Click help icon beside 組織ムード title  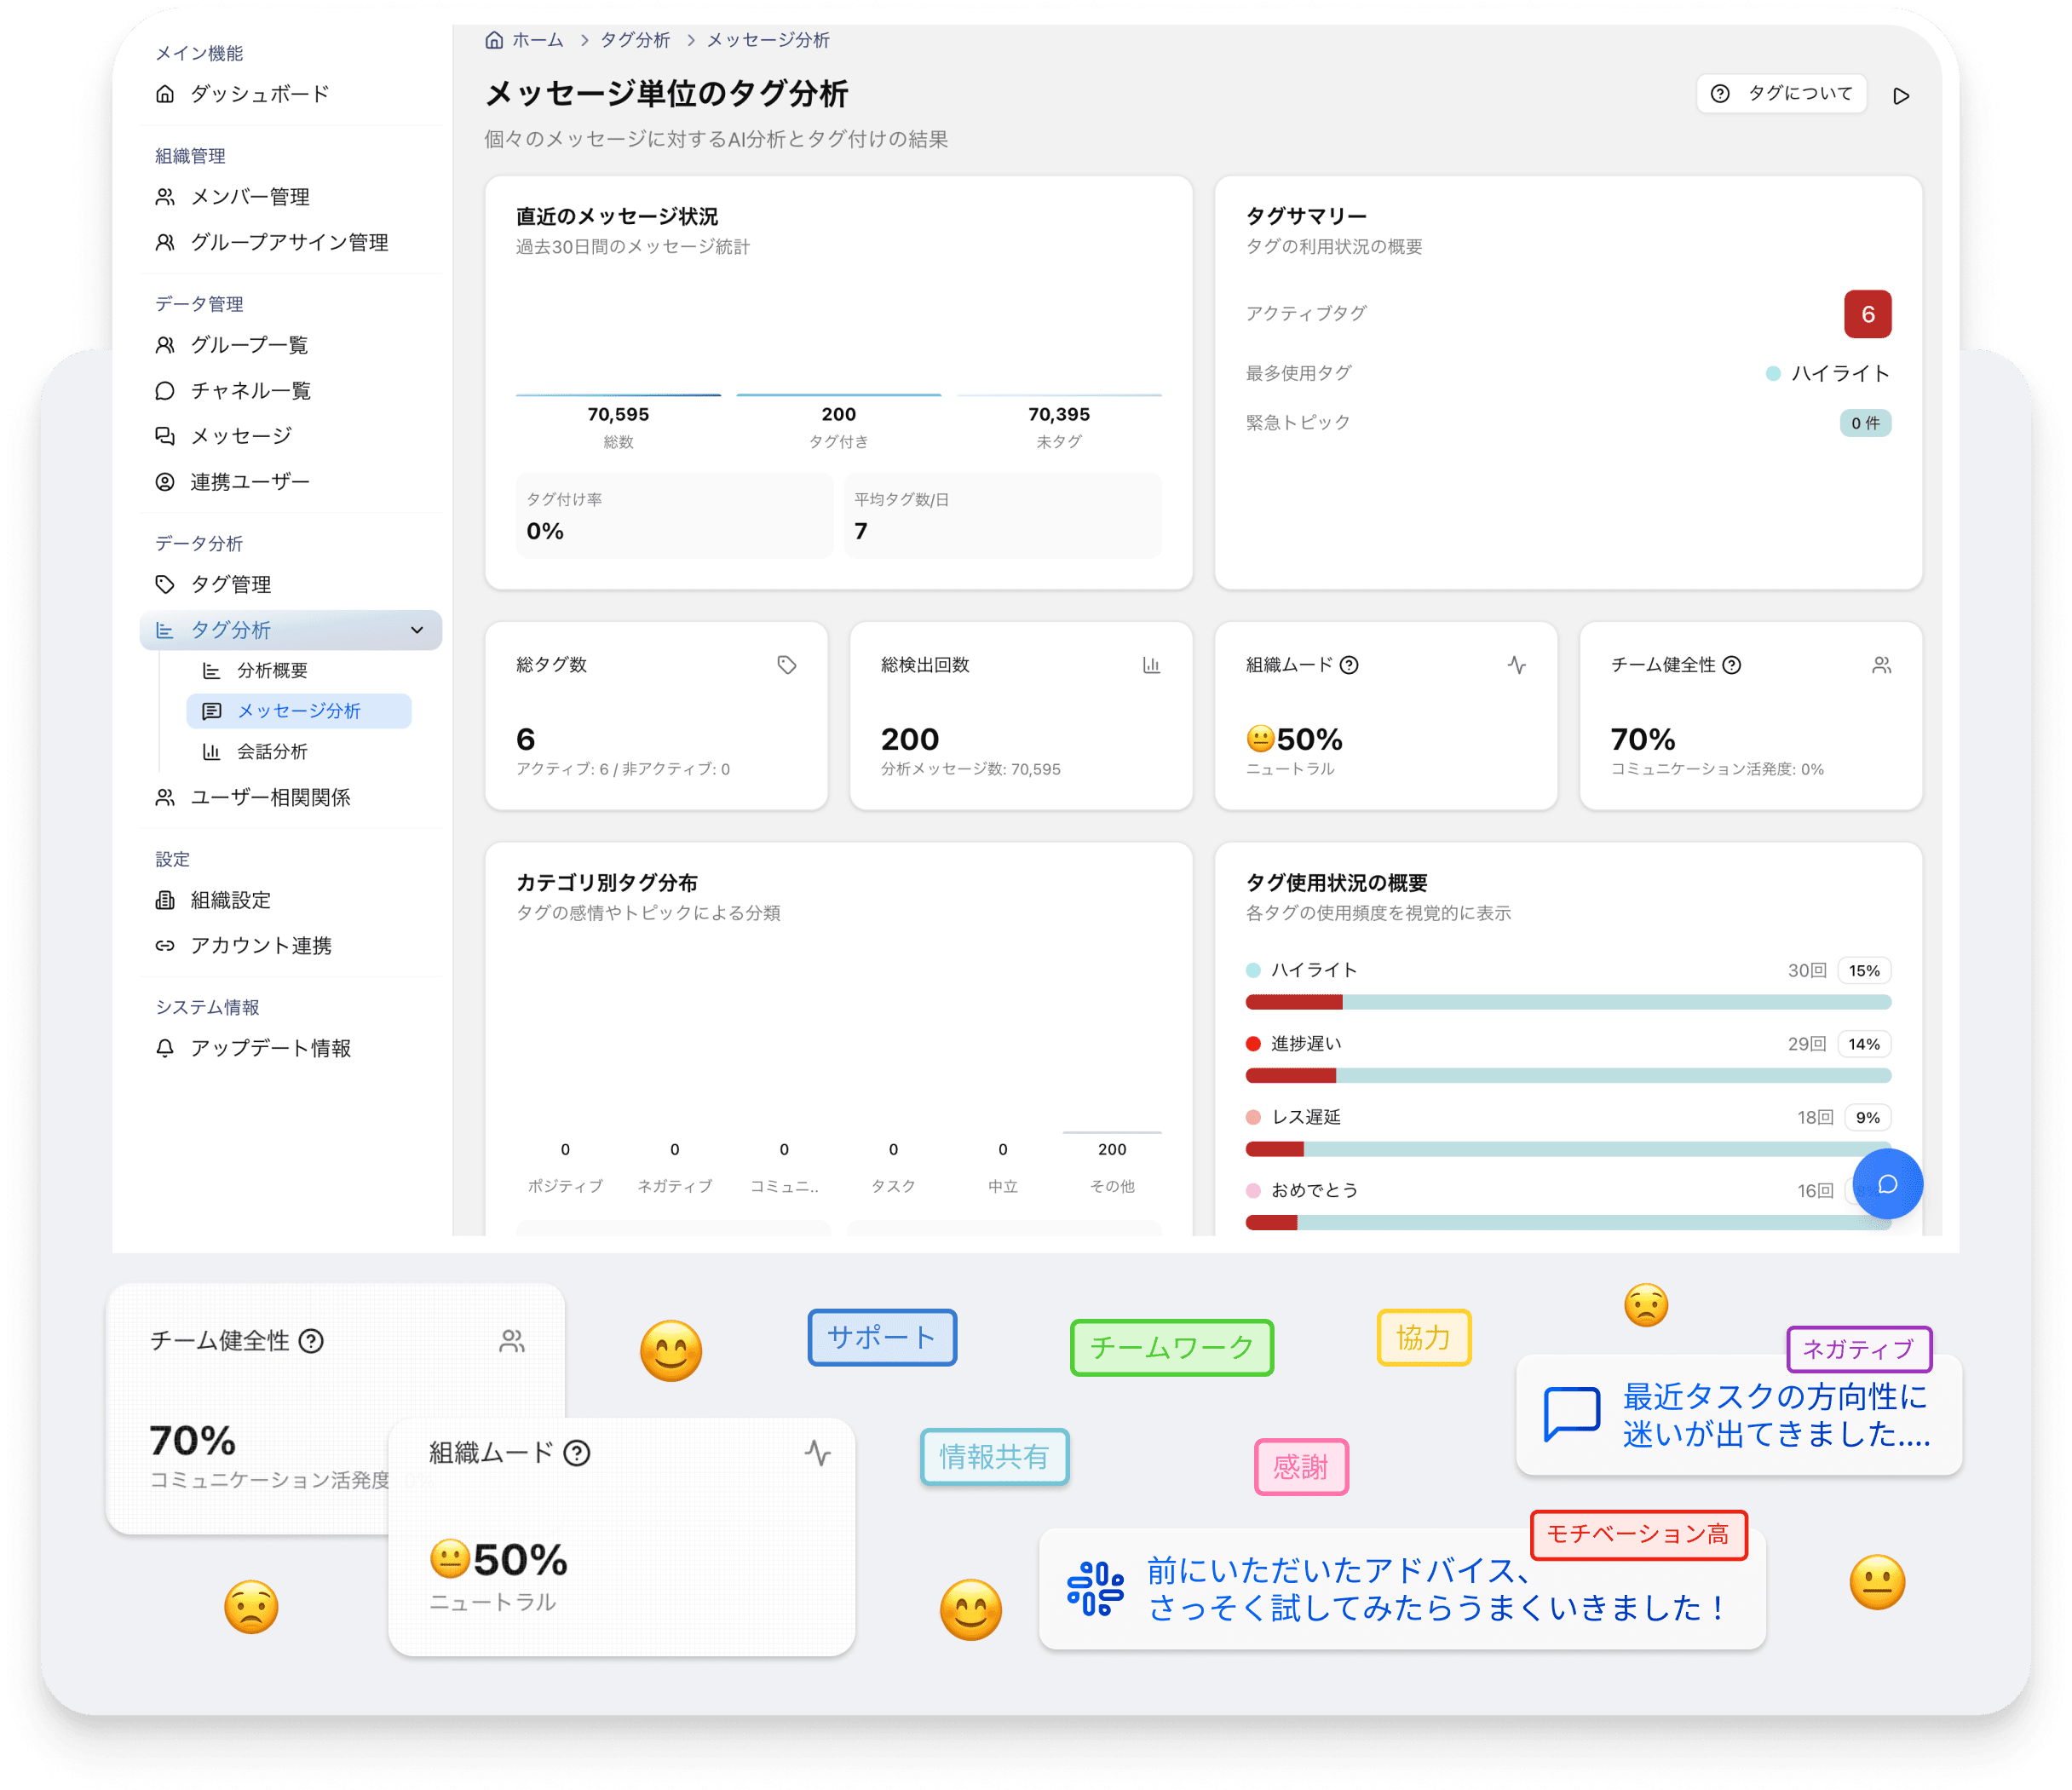pyautogui.click(x=1349, y=665)
